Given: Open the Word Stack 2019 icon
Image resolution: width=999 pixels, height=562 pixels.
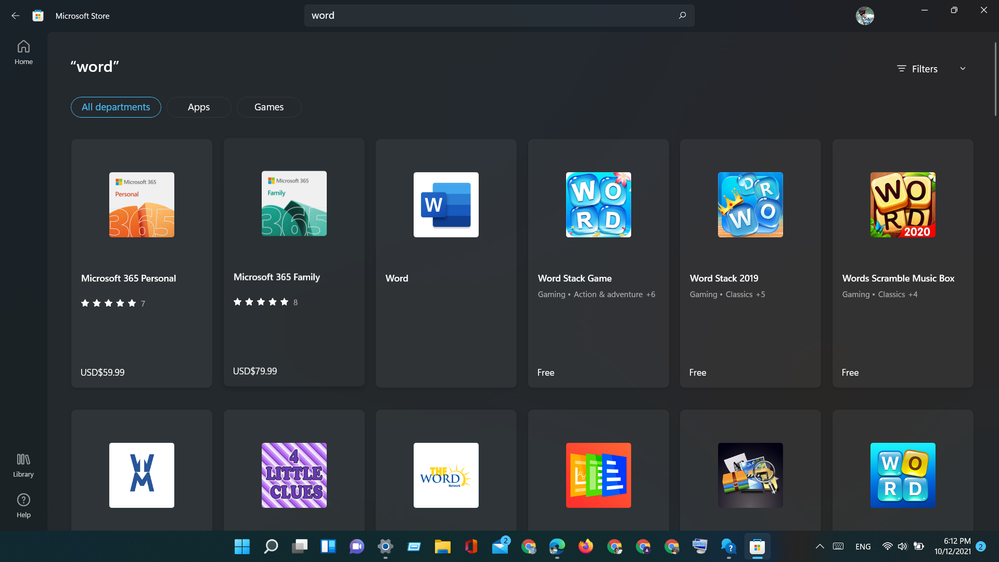Looking at the screenshot, I should [x=751, y=205].
